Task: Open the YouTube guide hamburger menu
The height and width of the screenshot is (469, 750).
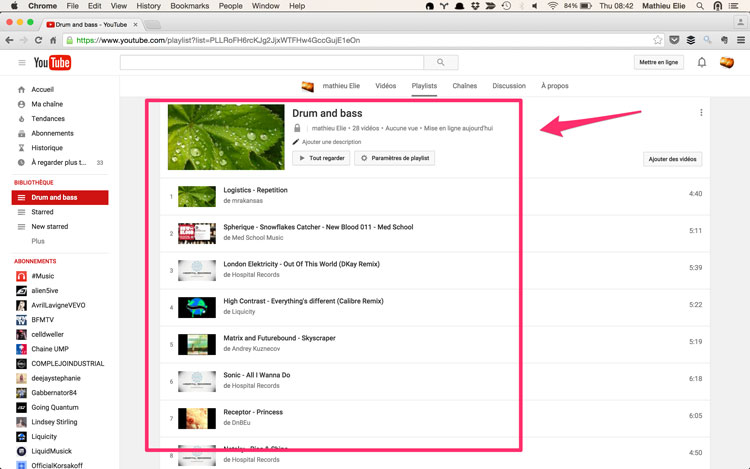Action: 22,63
